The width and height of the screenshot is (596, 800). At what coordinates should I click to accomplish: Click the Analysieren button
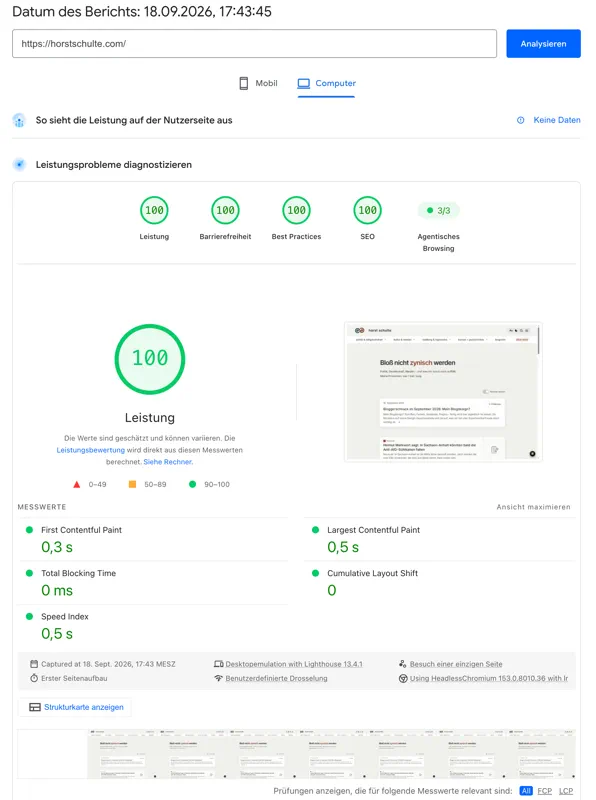tap(543, 44)
